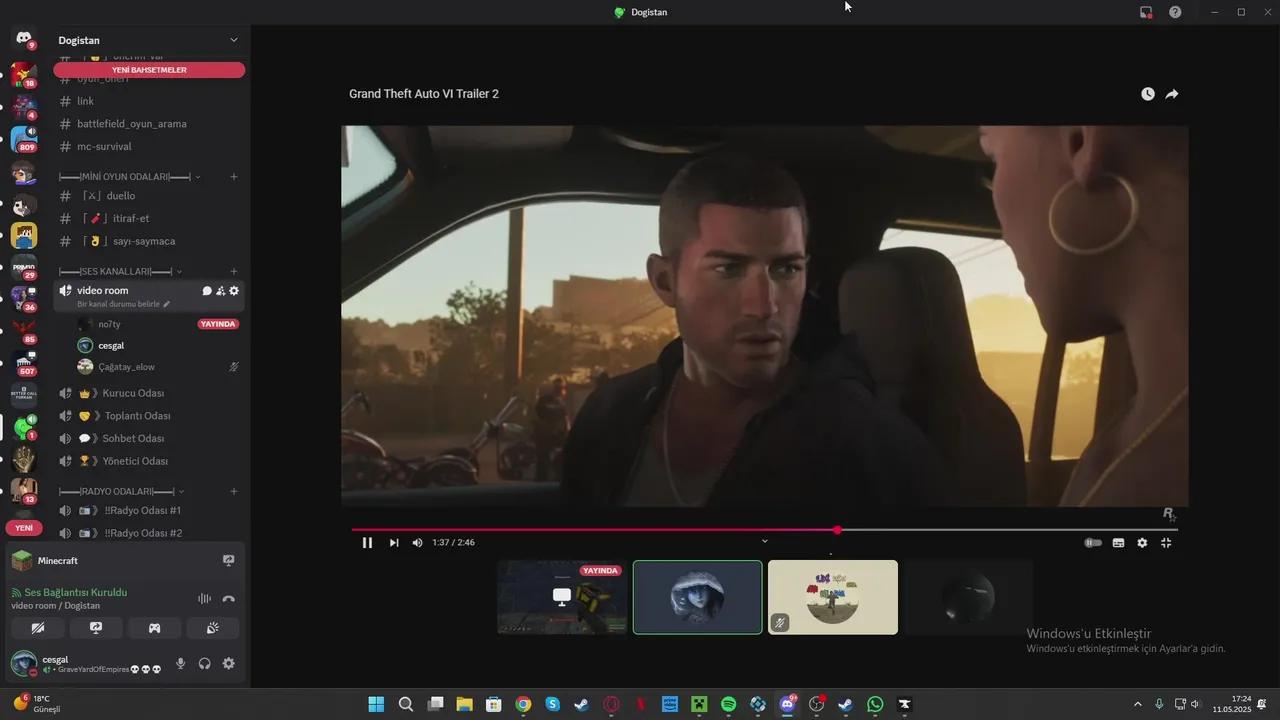Skip to the next video
1280x720 pixels.
(394, 543)
